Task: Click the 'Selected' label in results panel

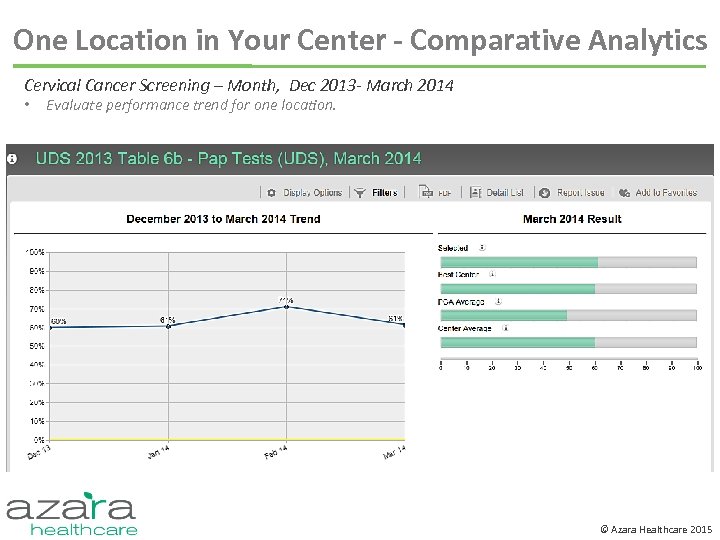Action: (453, 248)
